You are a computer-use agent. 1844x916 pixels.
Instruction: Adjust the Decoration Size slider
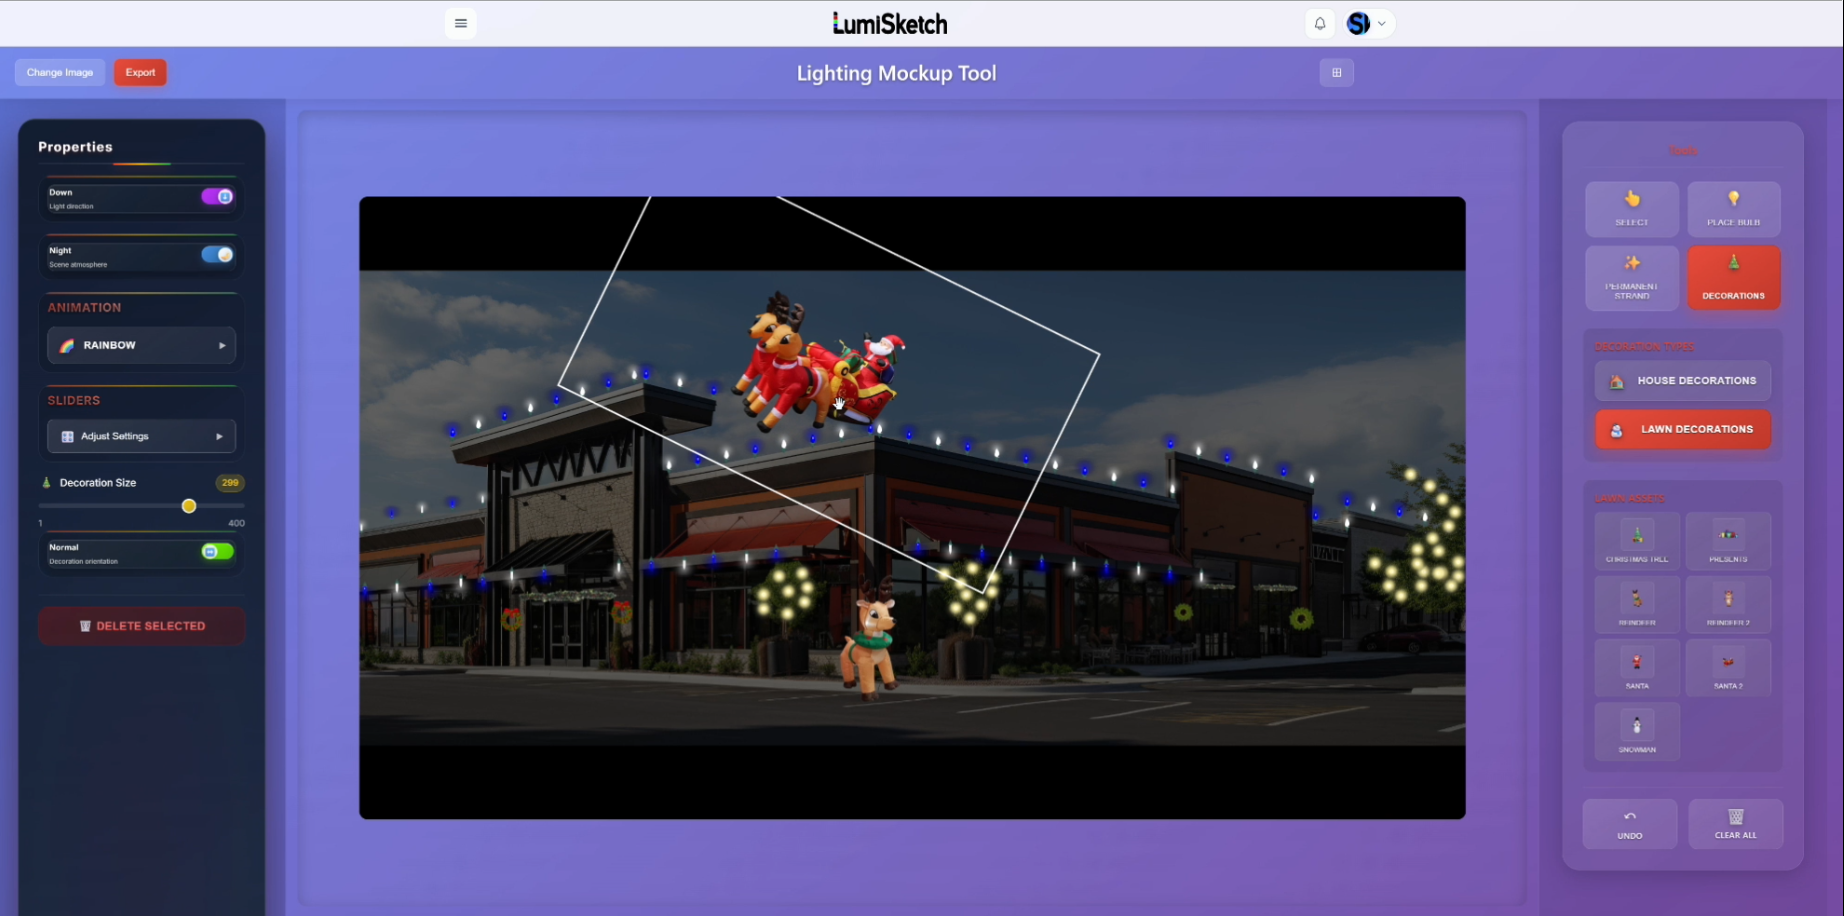(188, 506)
